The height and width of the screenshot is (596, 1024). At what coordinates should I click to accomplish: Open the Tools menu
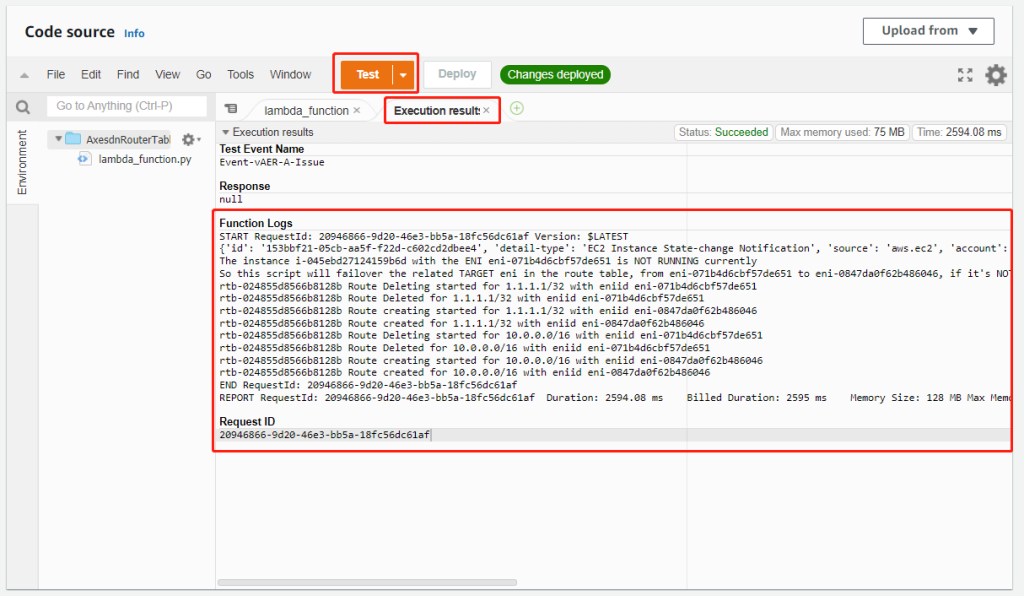pyautogui.click(x=240, y=75)
